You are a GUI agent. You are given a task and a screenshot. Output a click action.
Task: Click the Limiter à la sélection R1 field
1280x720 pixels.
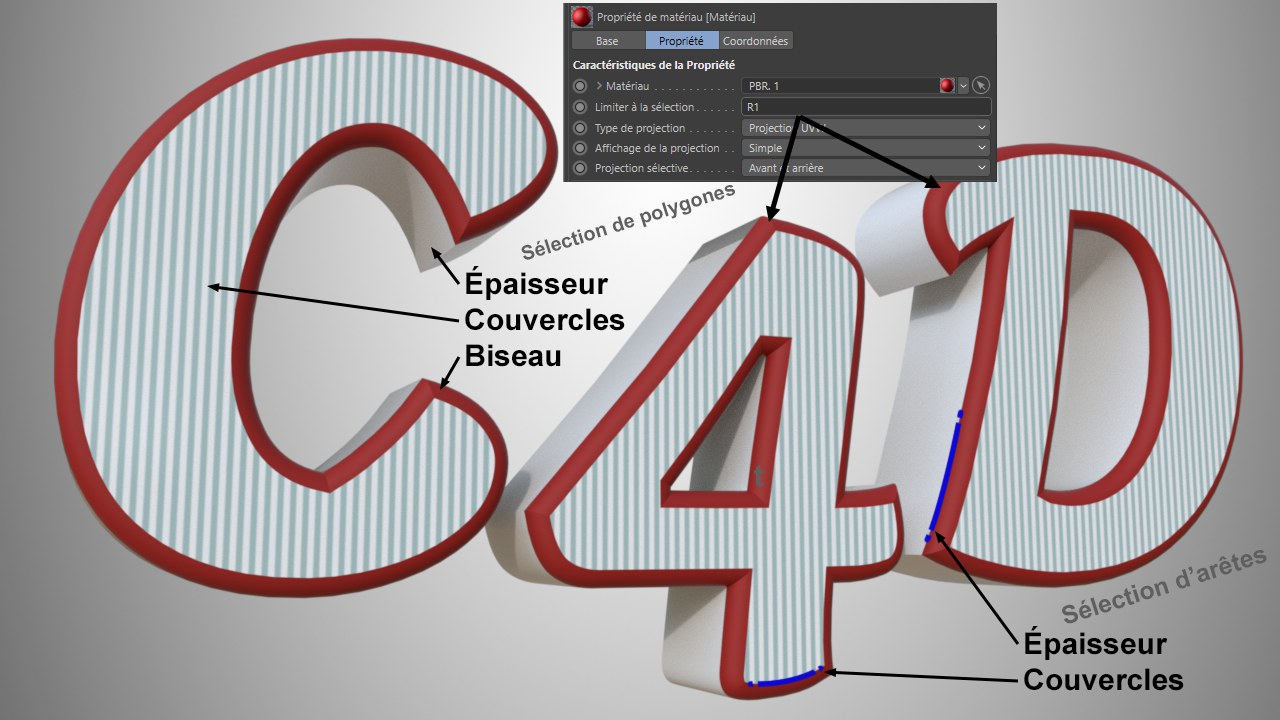point(865,107)
